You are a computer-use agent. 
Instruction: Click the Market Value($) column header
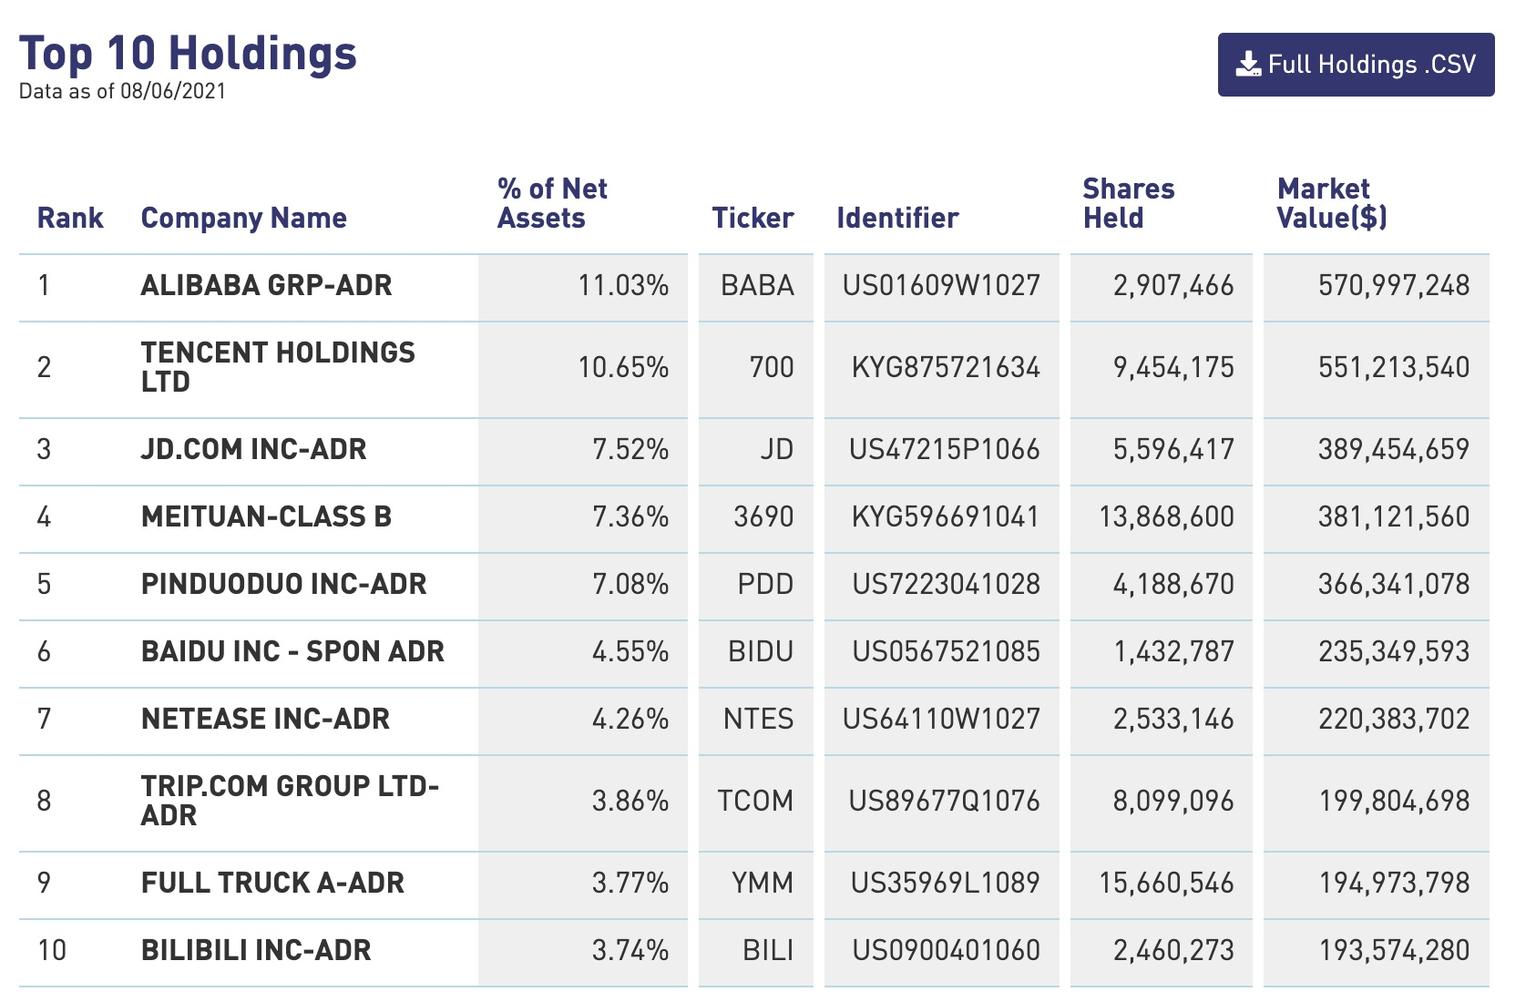[x=1331, y=203]
